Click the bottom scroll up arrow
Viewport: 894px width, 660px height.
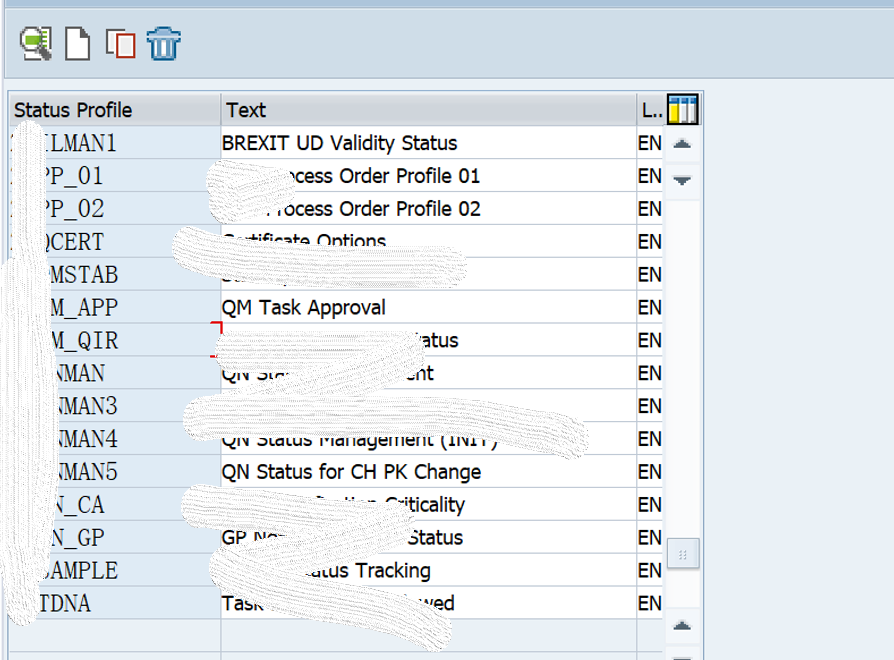tap(682, 626)
